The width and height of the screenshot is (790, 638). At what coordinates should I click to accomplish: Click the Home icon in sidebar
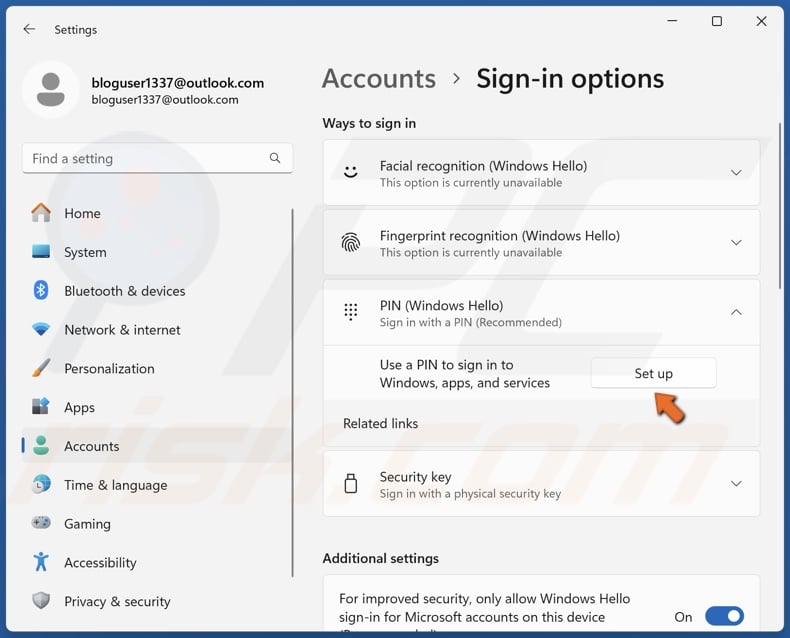[41, 213]
